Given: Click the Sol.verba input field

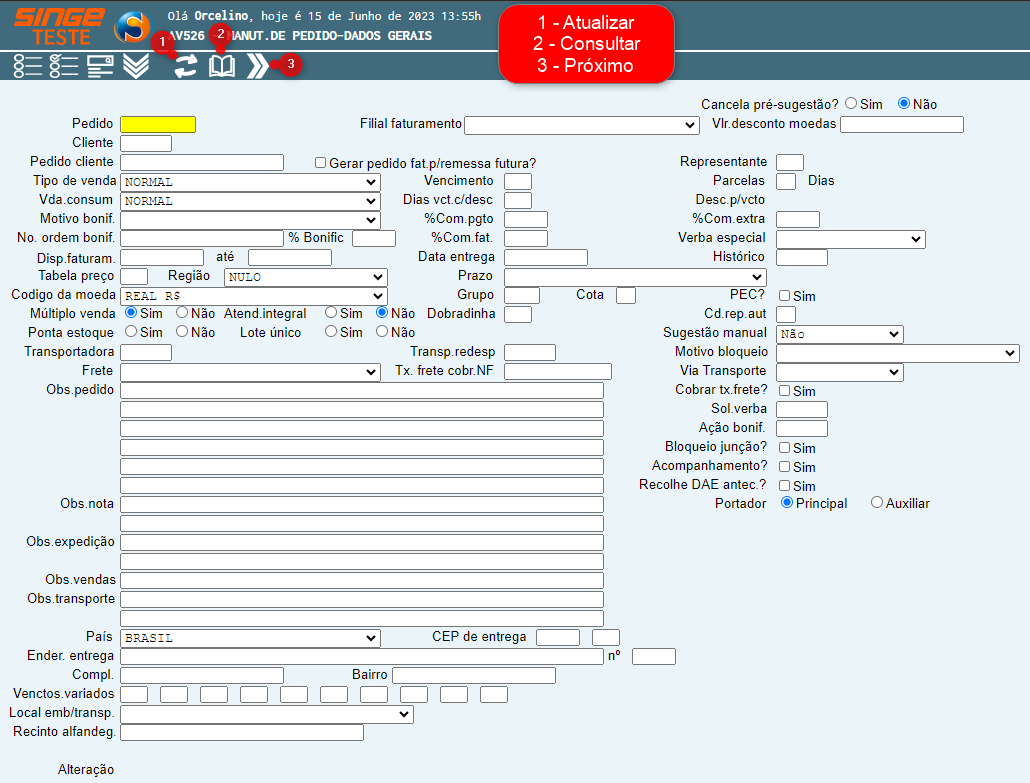Looking at the screenshot, I should tap(802, 410).
